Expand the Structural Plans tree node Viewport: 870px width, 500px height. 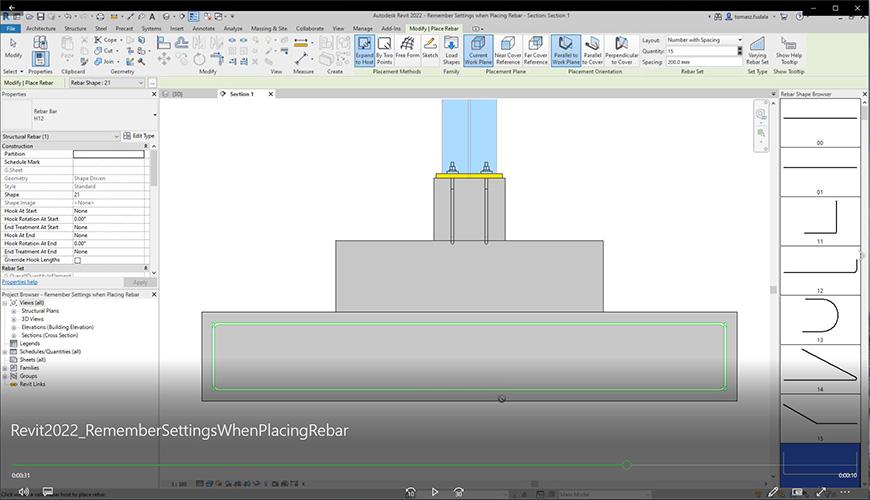tap(14, 311)
